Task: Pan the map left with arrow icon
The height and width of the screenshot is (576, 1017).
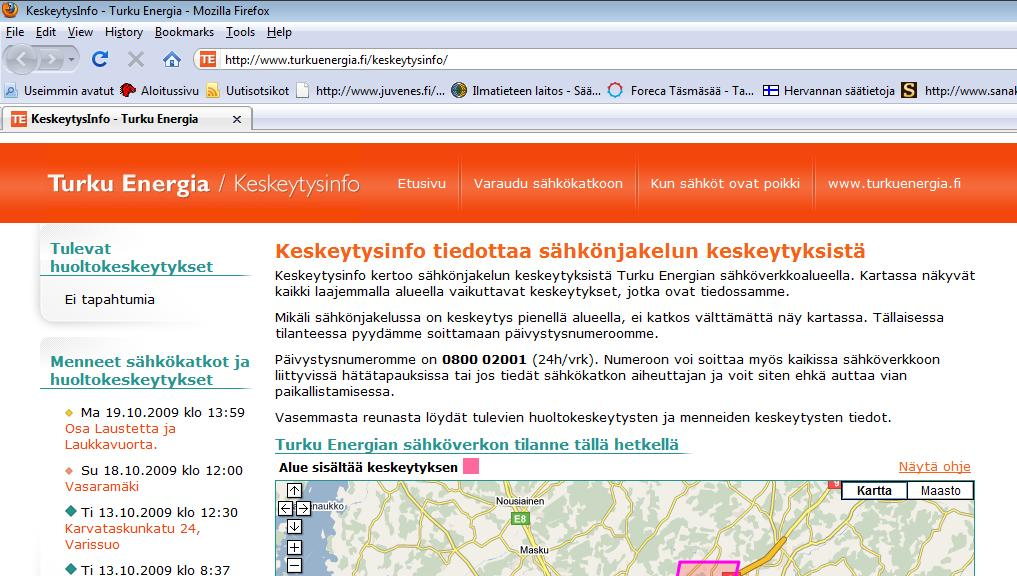Action: click(x=285, y=508)
